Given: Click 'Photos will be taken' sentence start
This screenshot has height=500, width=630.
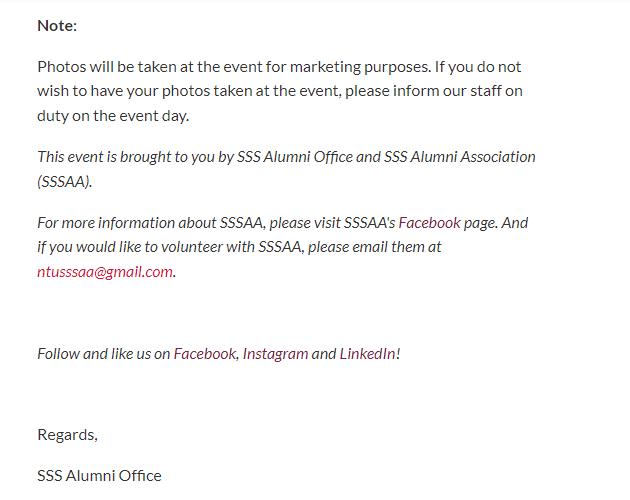Looking at the screenshot, I should [x=105, y=67].
